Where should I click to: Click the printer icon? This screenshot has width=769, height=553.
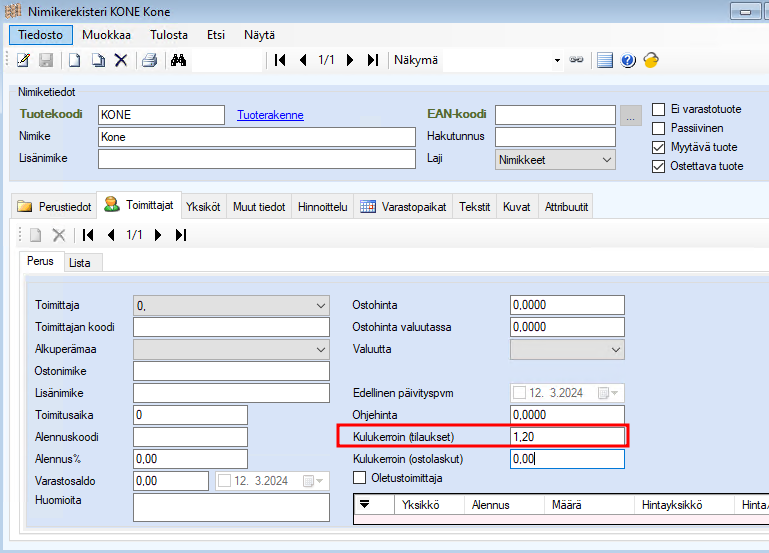(149, 60)
